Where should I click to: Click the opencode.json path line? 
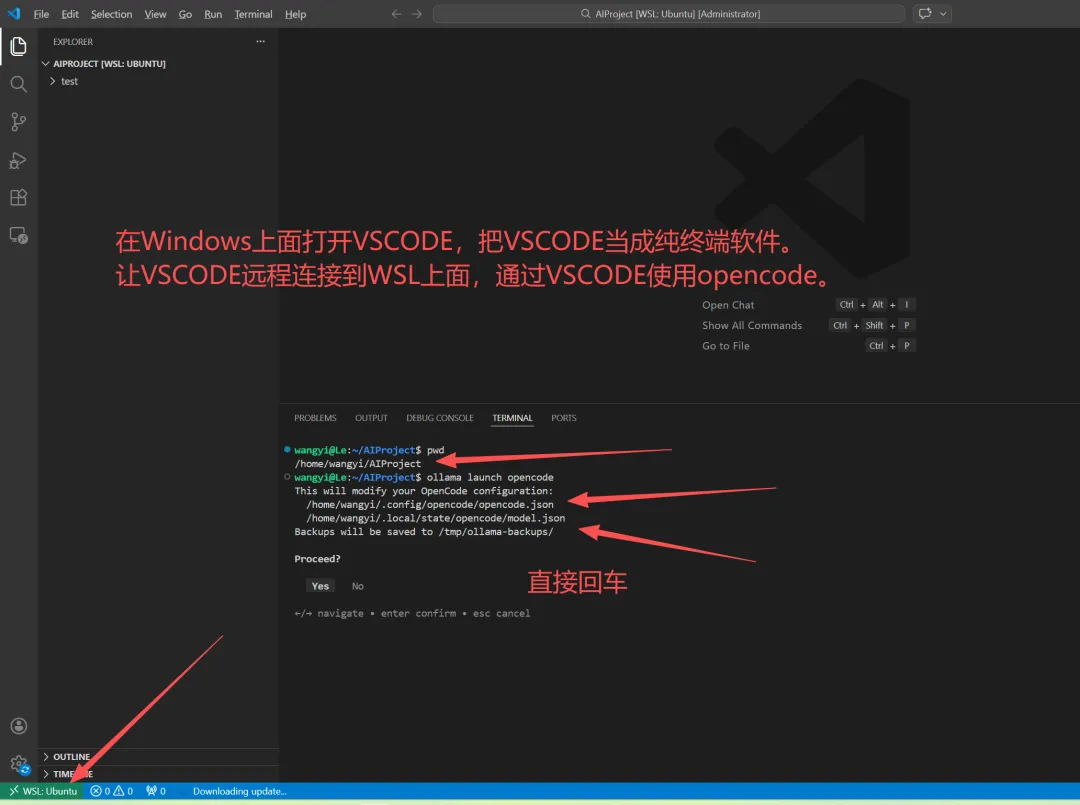430,505
